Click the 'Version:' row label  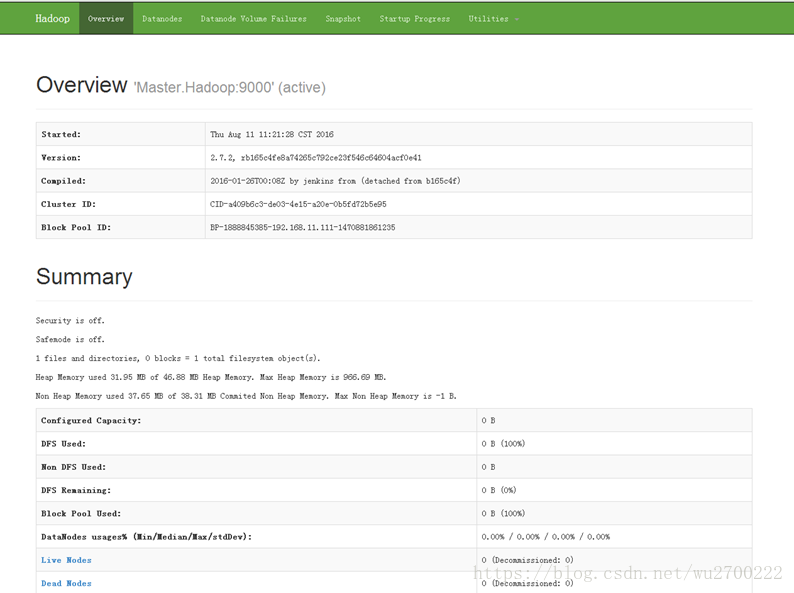click(61, 157)
